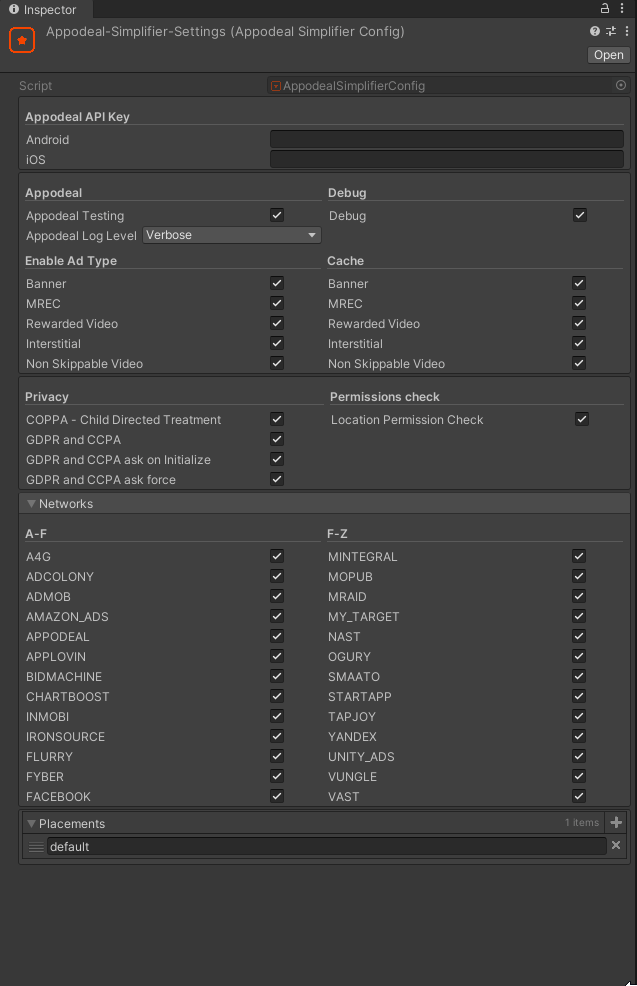Uncheck COPPA Child Directed Treatment

277,420
